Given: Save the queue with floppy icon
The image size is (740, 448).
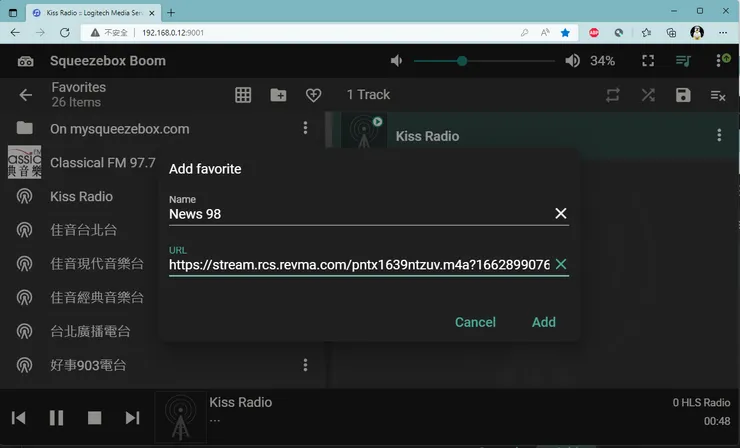Looking at the screenshot, I should [x=683, y=95].
